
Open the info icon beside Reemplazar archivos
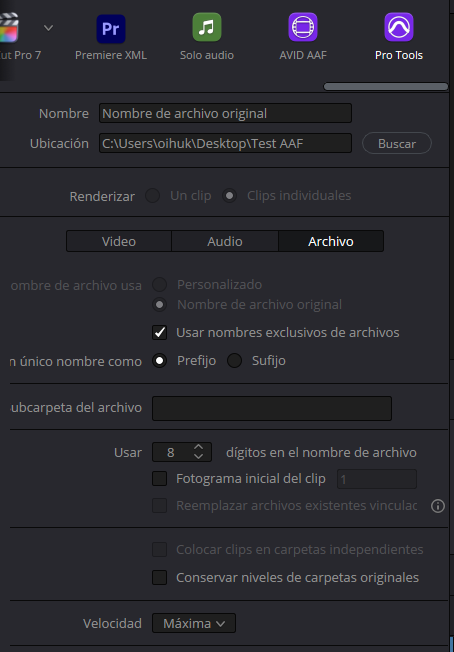438,506
